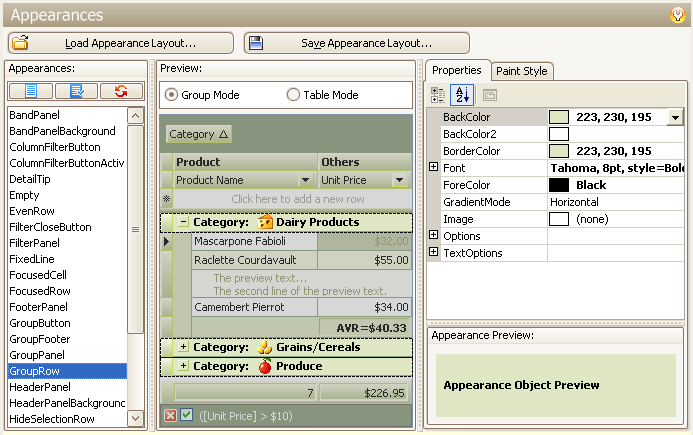Select GroupFooter appearance item
Screen dimensions: 693x435
(x=67, y=339)
